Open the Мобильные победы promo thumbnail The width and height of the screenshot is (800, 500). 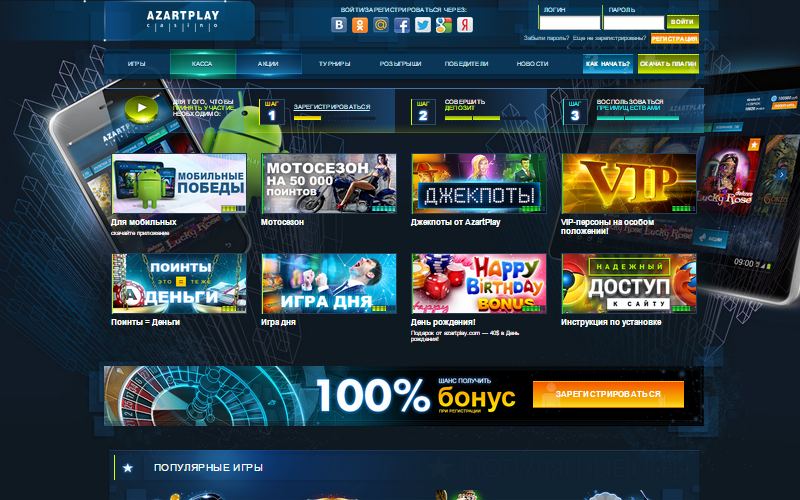pyautogui.click(x=179, y=183)
